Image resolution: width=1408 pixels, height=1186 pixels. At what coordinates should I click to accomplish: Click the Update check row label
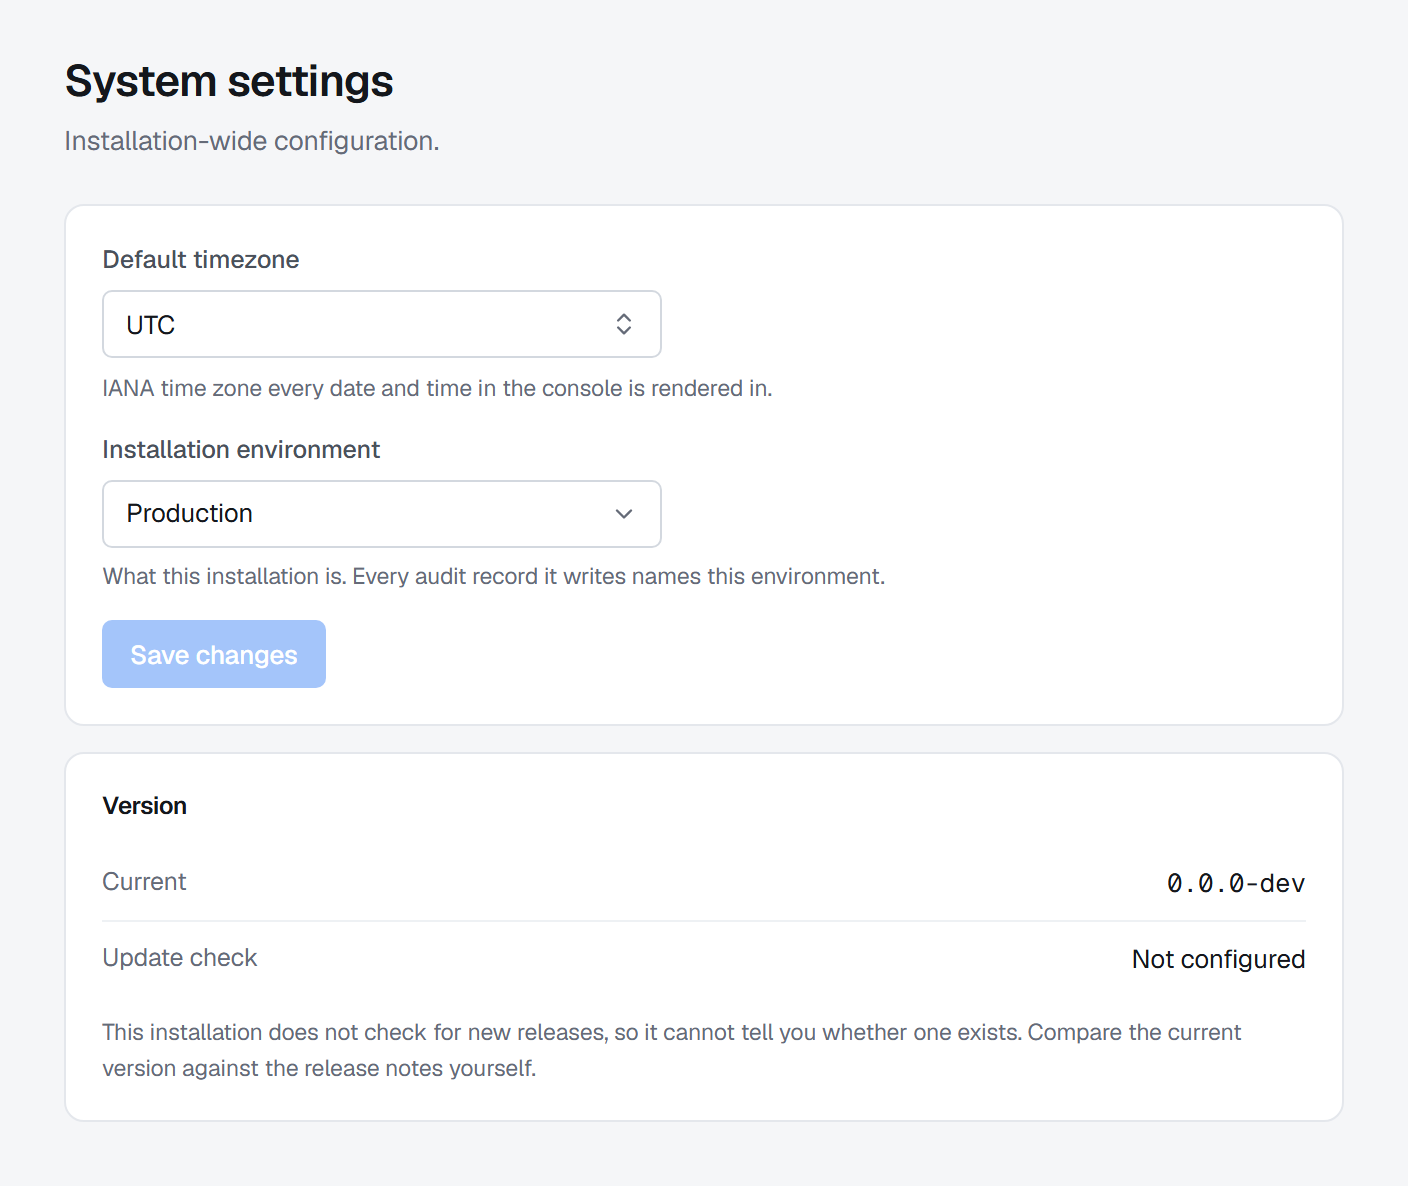[180, 958]
